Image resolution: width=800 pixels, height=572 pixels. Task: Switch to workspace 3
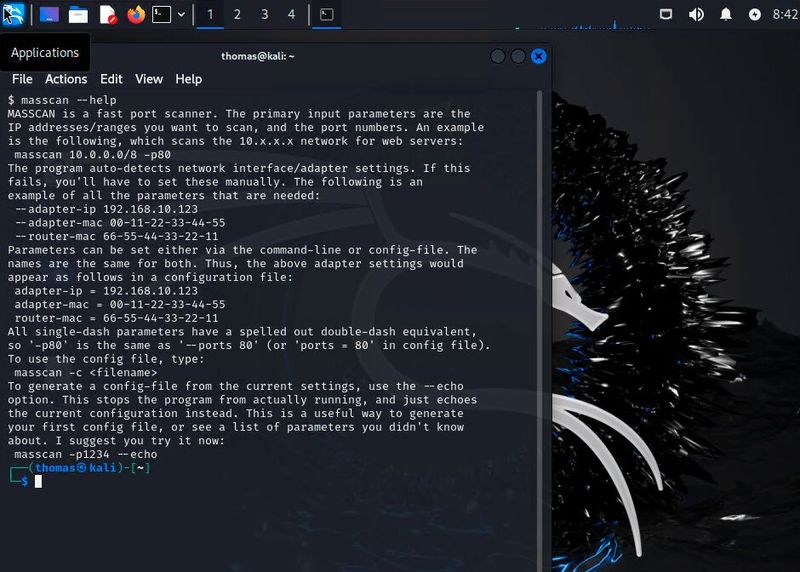[264, 14]
